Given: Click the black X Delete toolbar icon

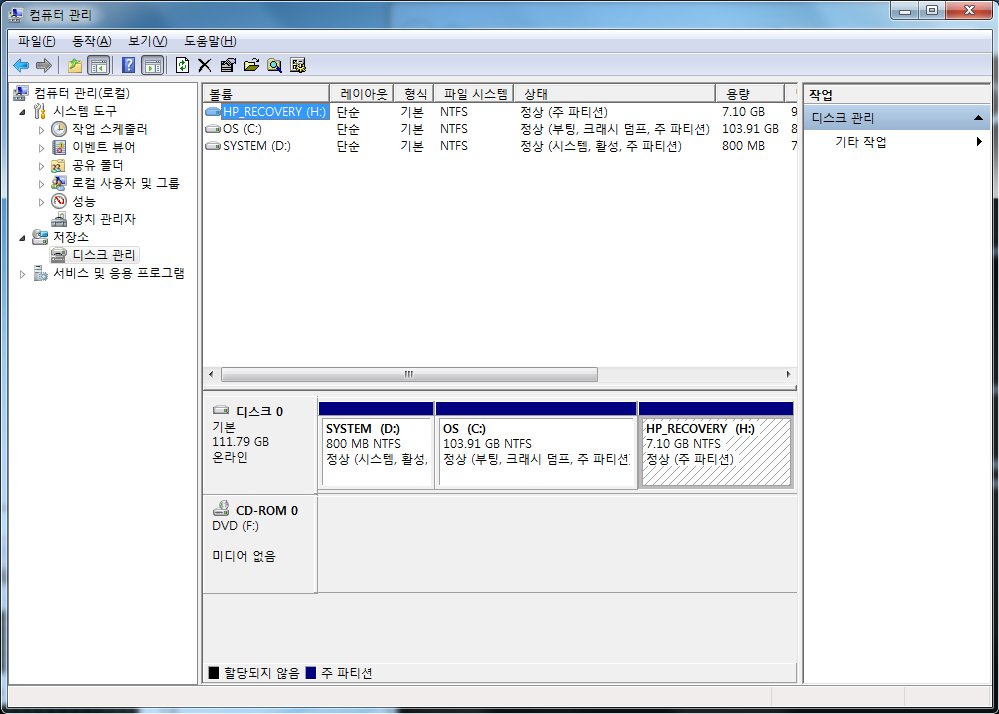Looking at the screenshot, I should [205, 65].
